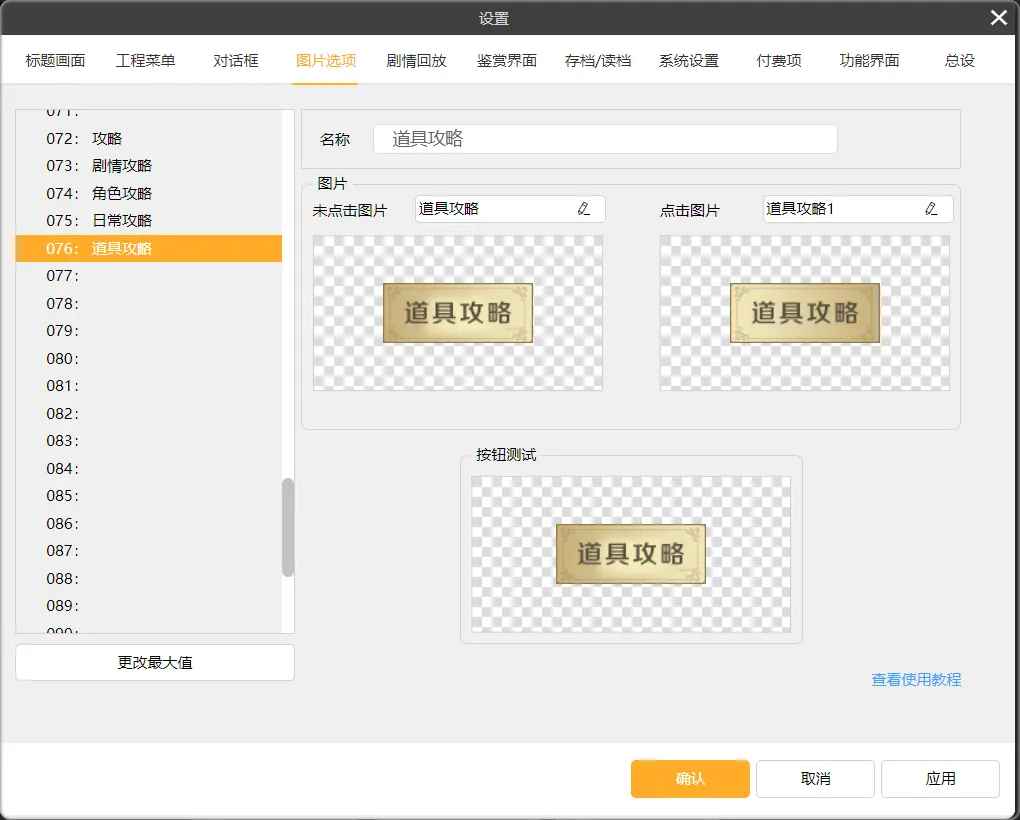
Task: Click the 未点击图片 file field
Action: [x=511, y=209]
